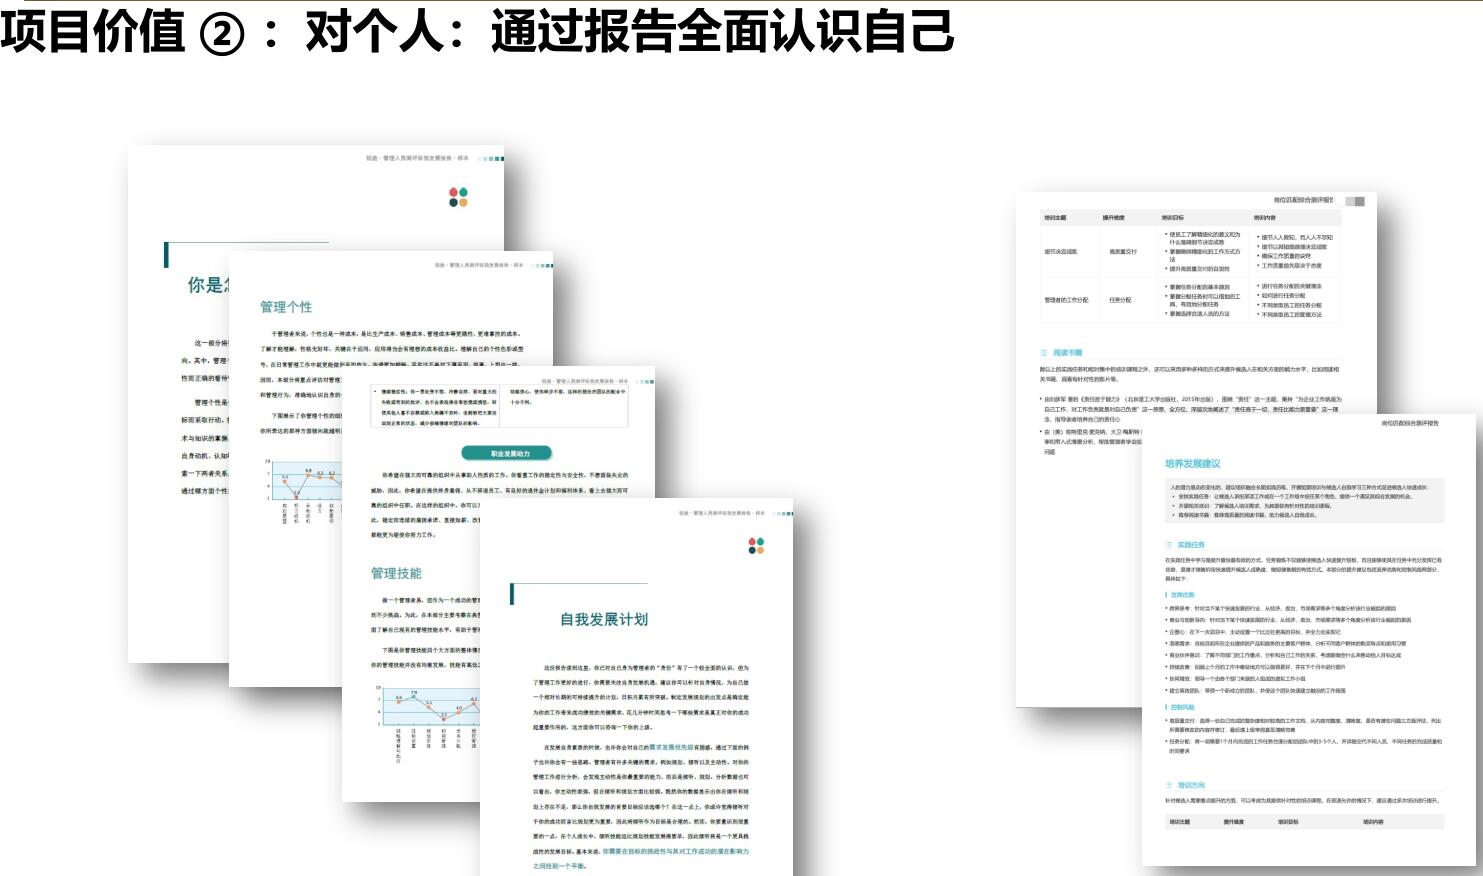Click the four-dot logo on the 你是 cover page

click(x=458, y=197)
